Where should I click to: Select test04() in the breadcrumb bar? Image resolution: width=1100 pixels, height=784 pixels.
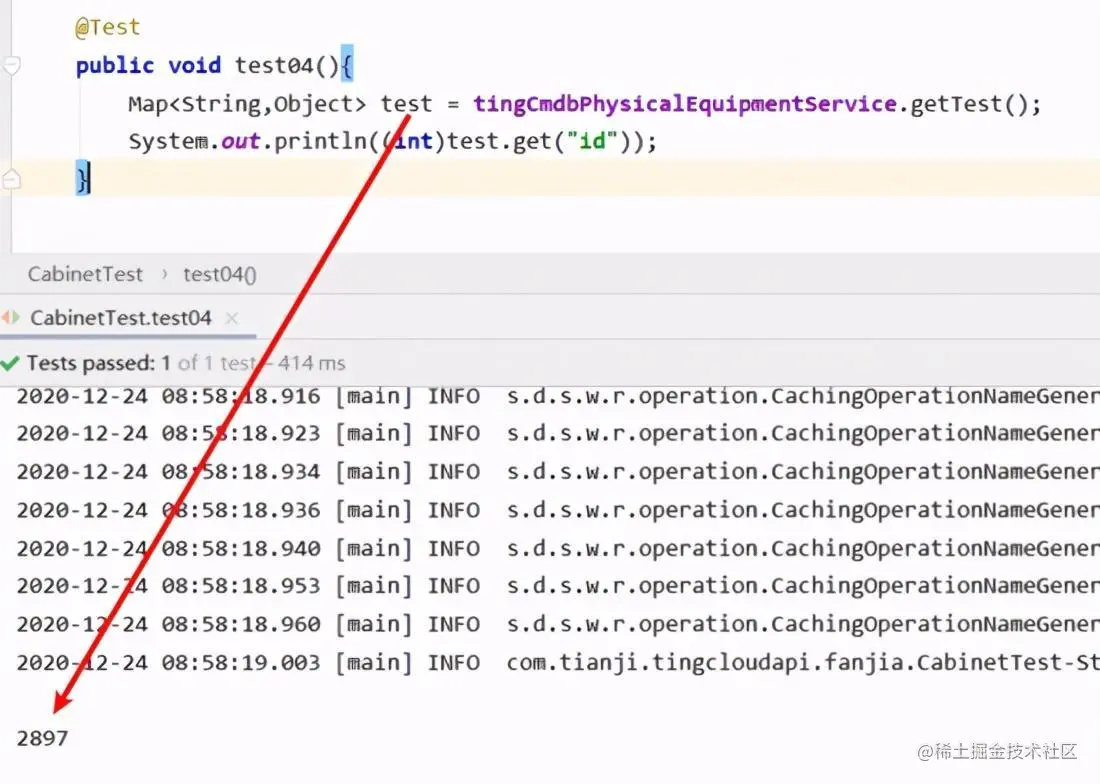coord(220,274)
